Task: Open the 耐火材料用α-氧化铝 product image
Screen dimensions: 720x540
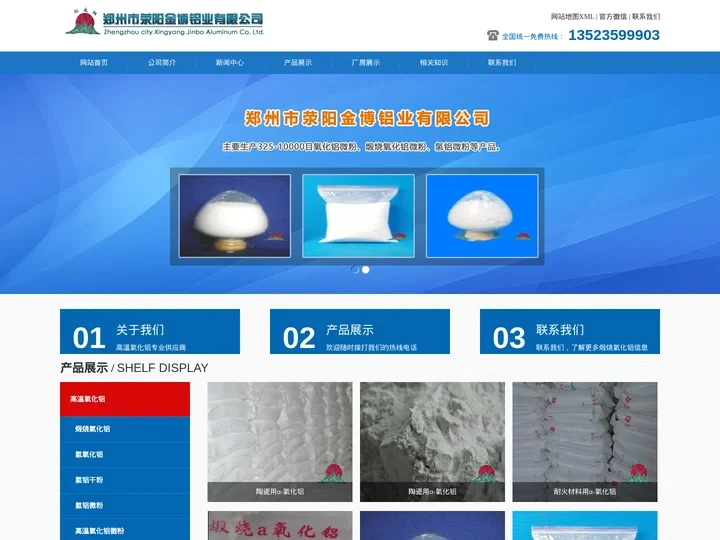Action: click(x=585, y=442)
